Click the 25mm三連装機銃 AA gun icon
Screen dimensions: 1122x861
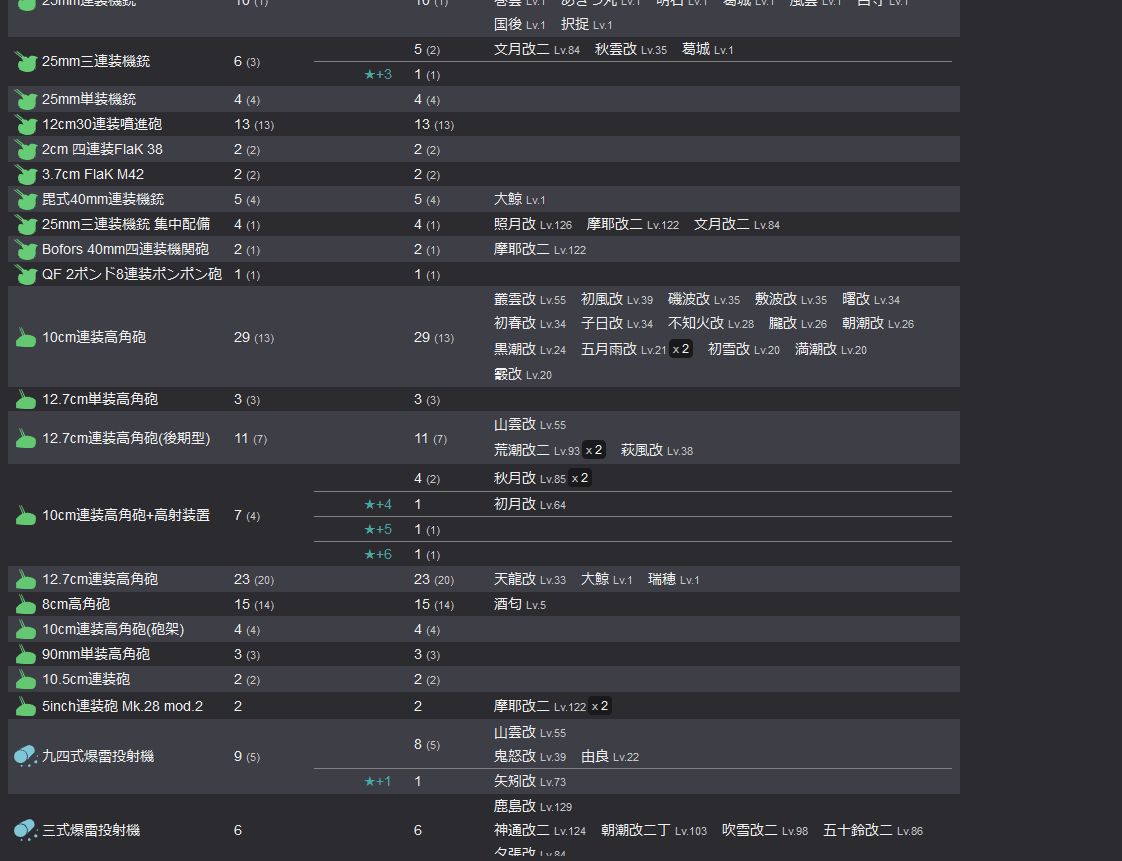pyautogui.click(x=26, y=62)
